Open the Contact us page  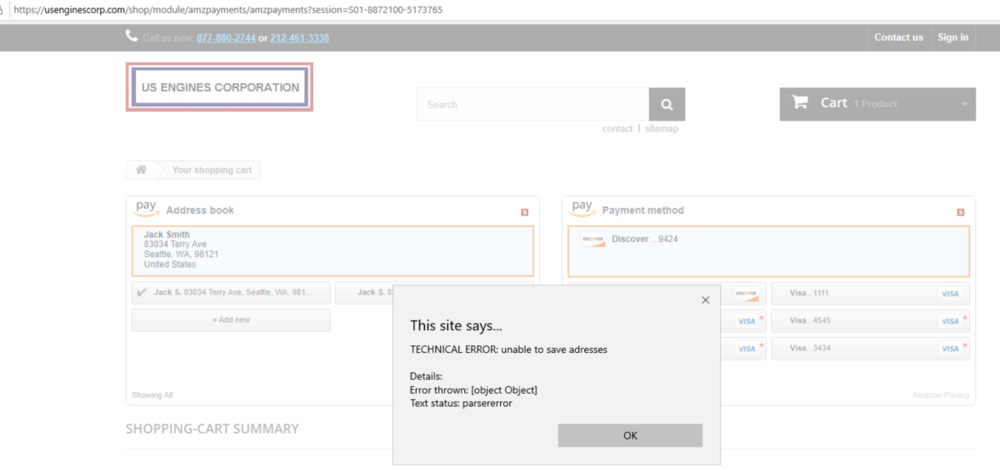[899, 38]
